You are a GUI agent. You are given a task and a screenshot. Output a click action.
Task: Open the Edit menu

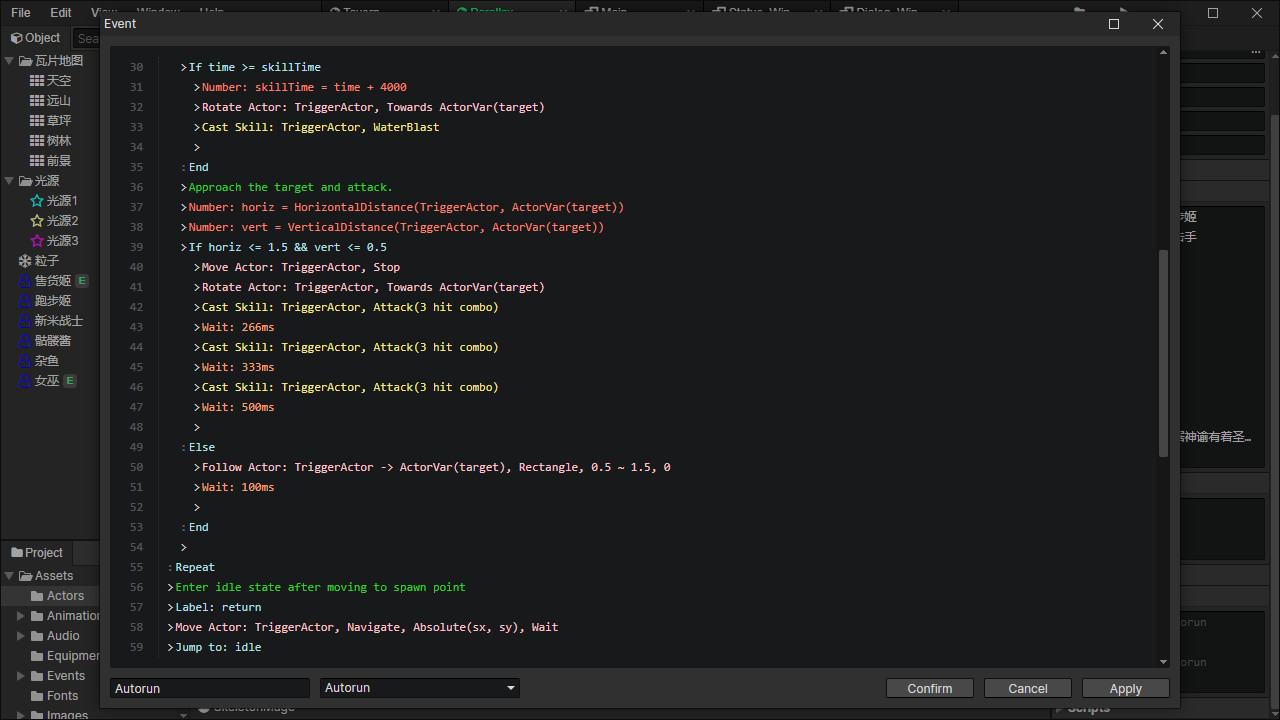coord(61,13)
